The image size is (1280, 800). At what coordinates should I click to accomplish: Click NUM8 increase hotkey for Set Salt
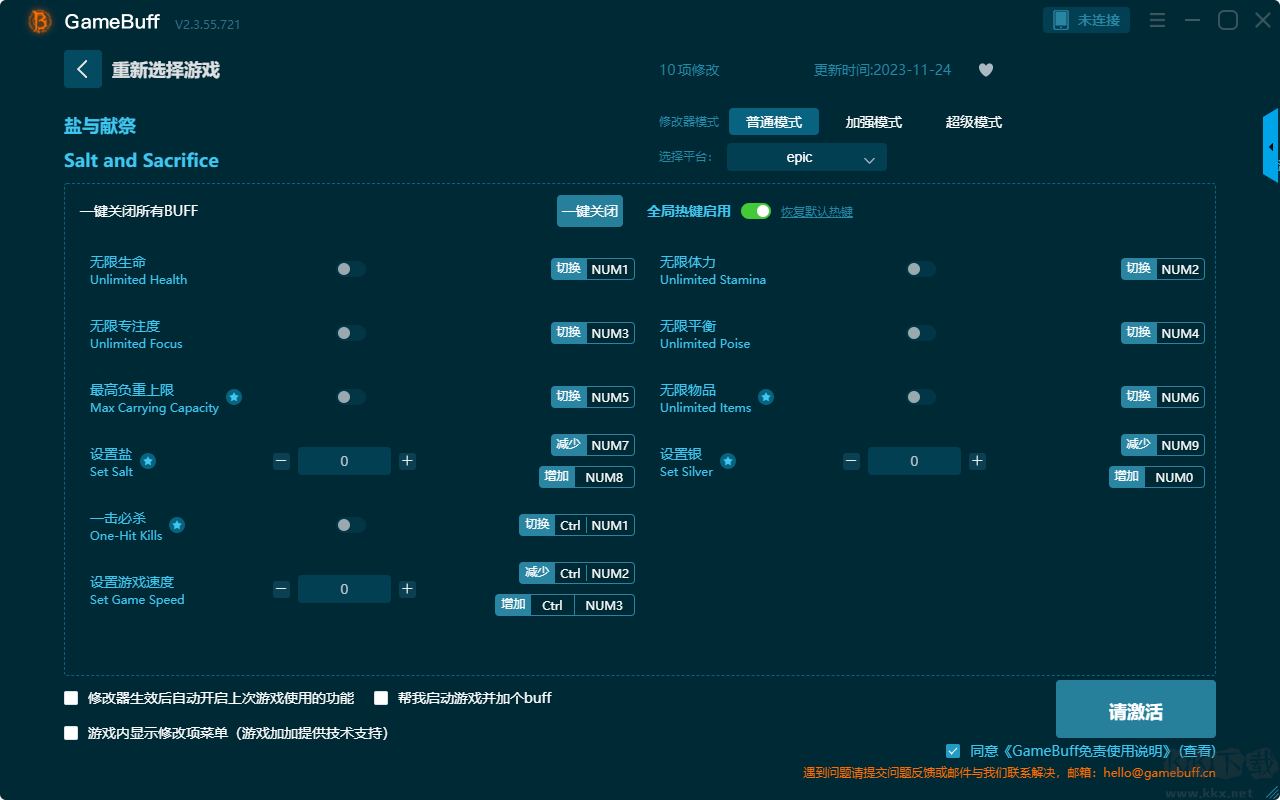pyautogui.click(x=587, y=477)
